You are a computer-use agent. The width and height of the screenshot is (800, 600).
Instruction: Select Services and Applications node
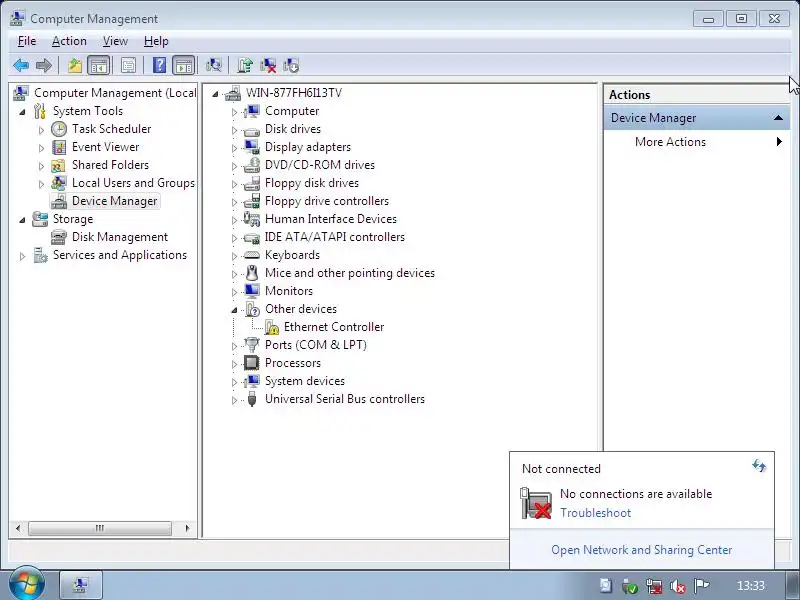[120, 255]
